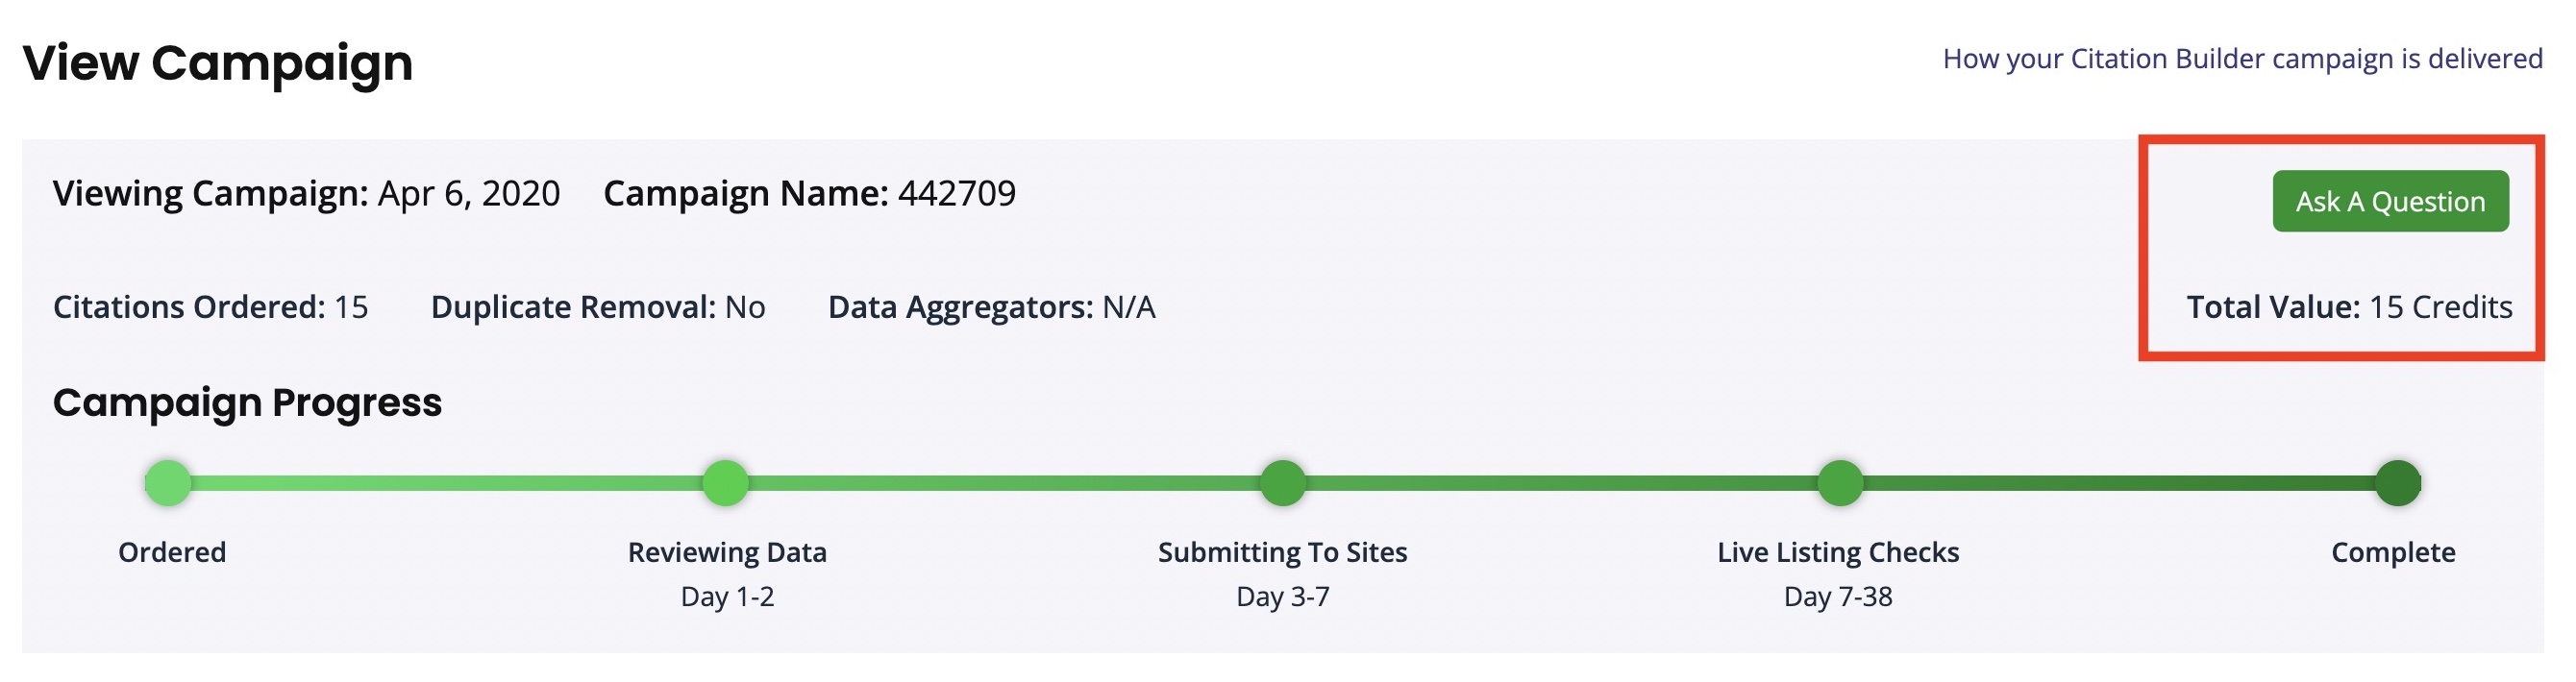This screenshot has height=682, width=2576.
Task: Click the Complete step label
Action: point(2393,552)
